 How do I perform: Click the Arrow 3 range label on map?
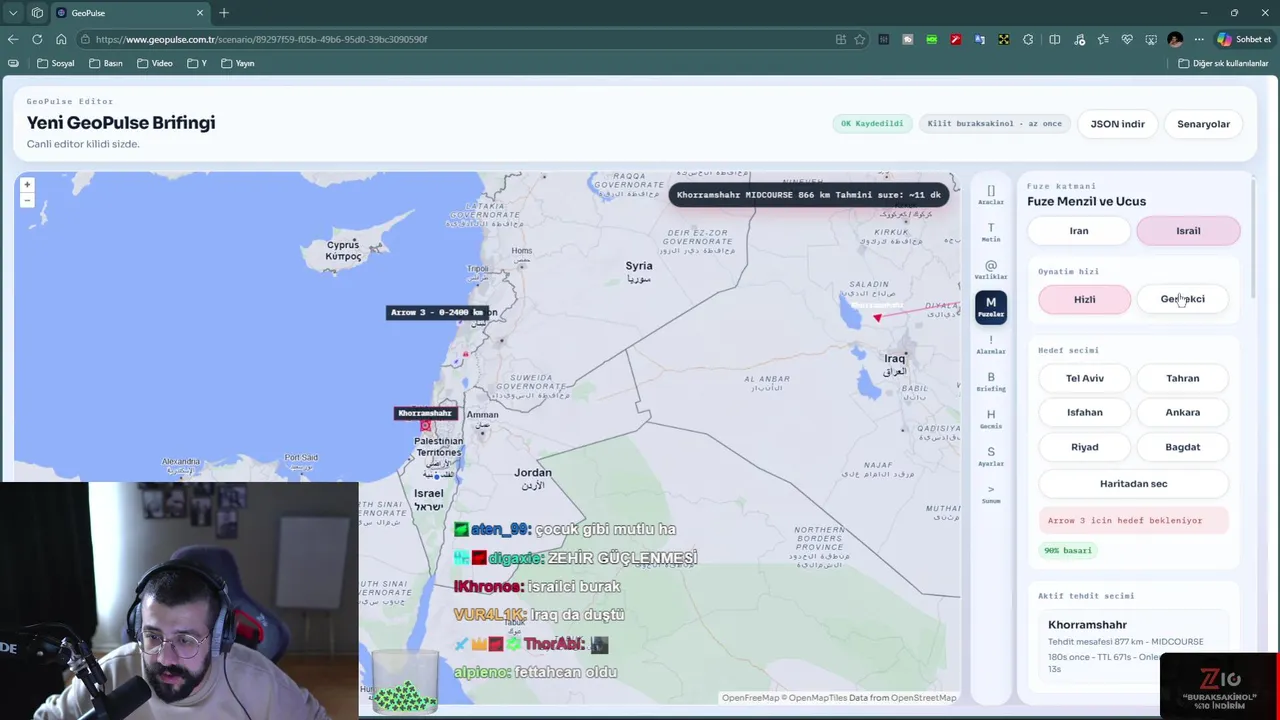tap(437, 312)
